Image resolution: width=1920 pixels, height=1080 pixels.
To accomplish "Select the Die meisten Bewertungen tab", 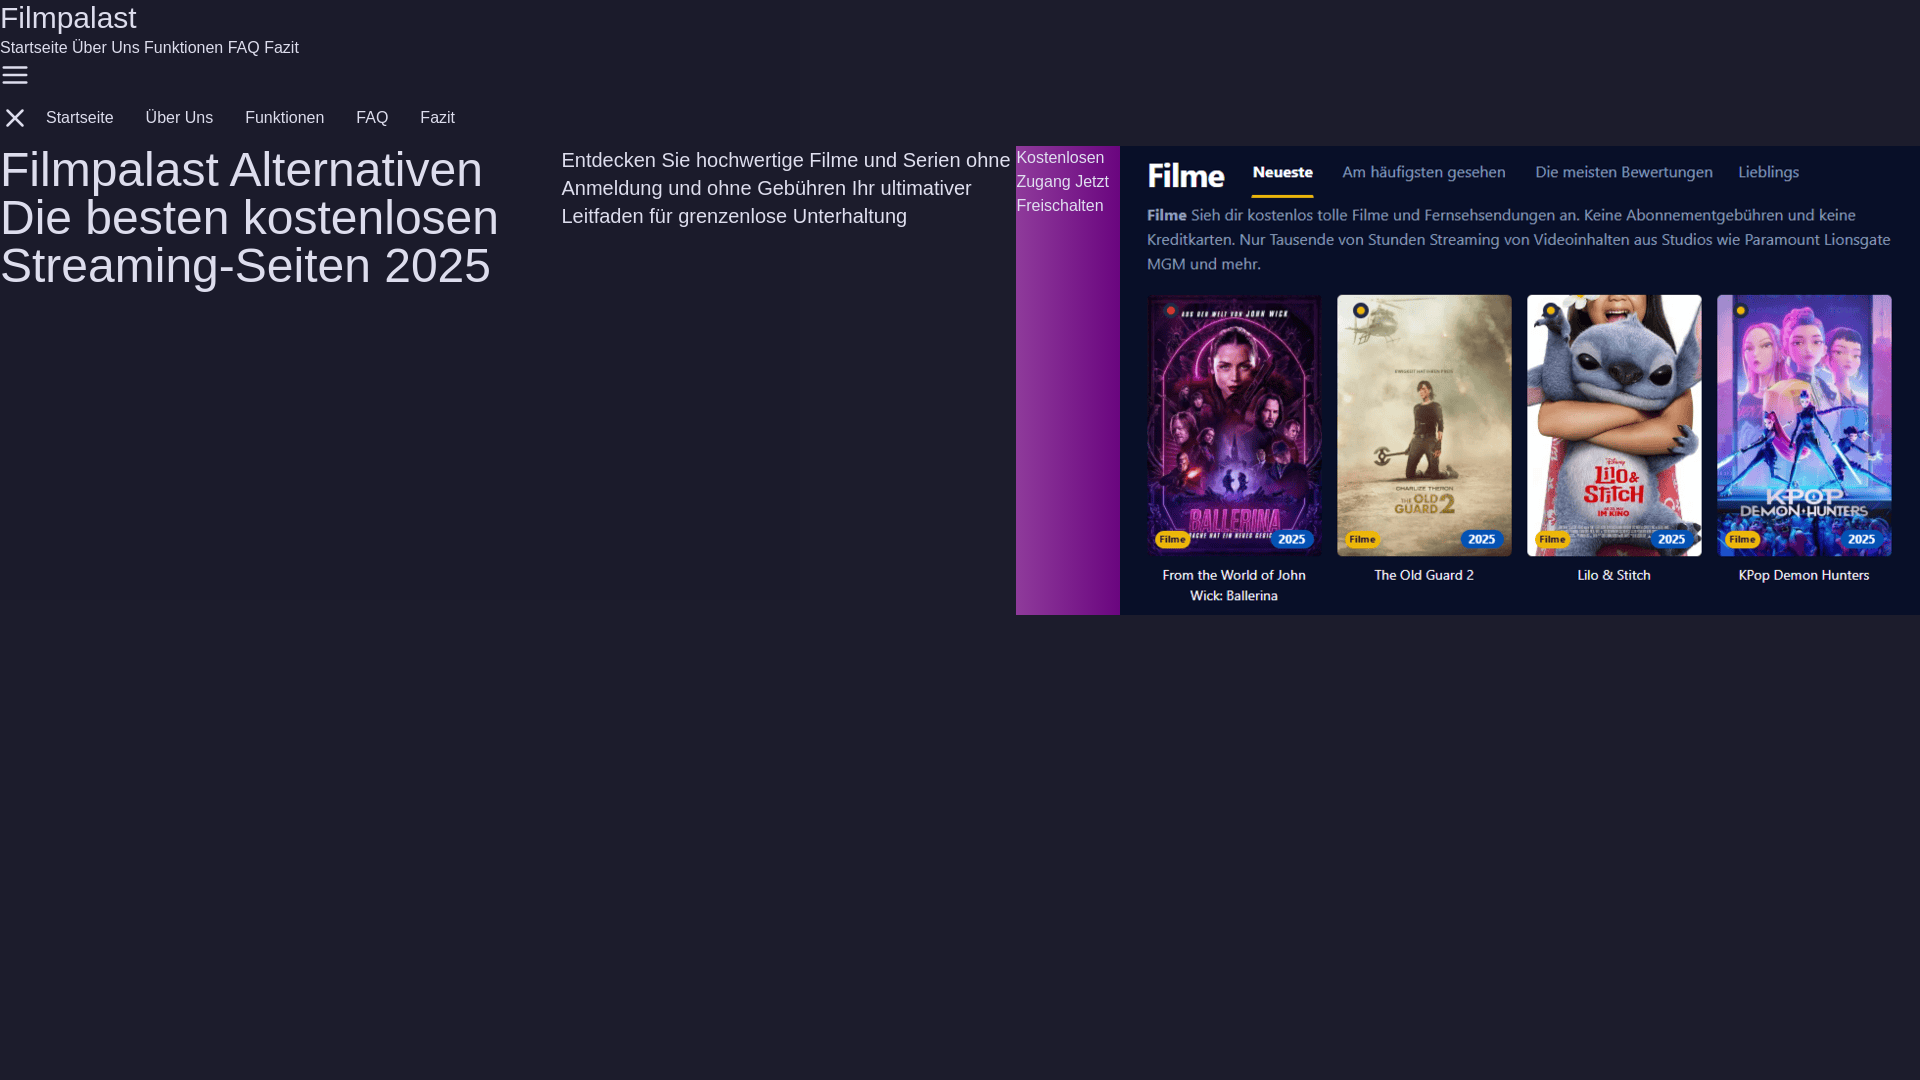I will pos(1623,172).
